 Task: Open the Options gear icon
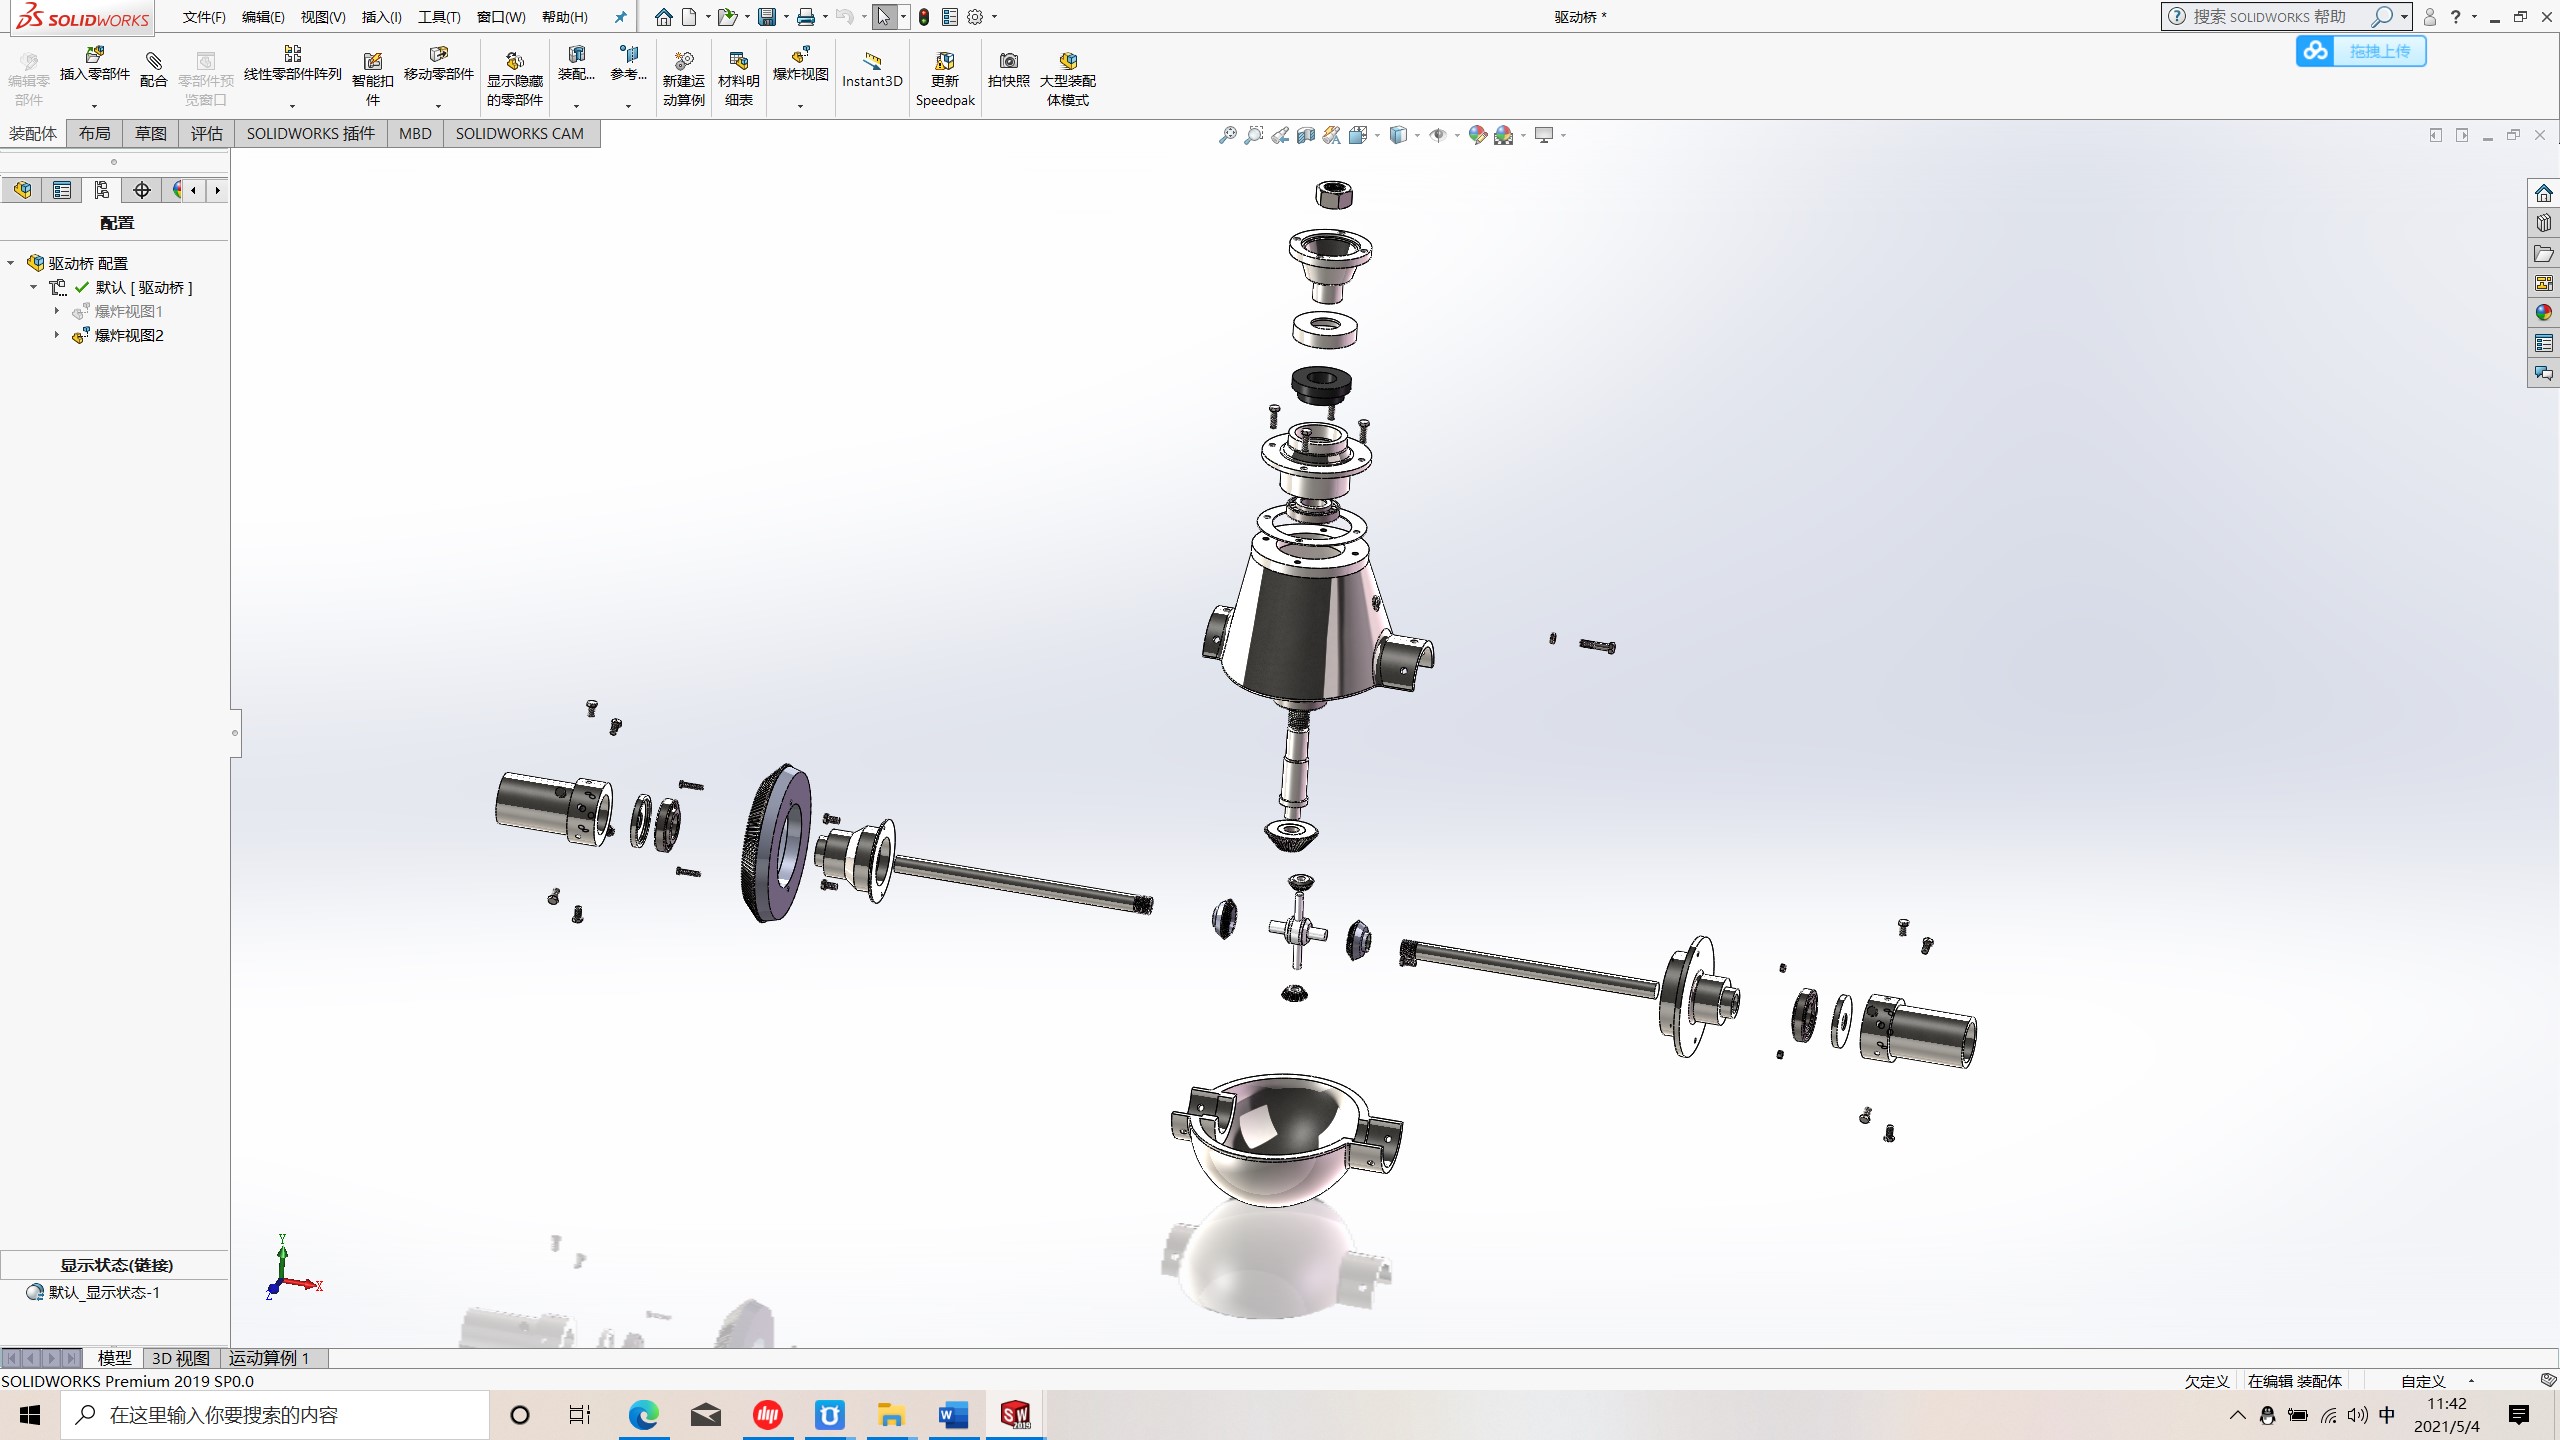coord(975,17)
